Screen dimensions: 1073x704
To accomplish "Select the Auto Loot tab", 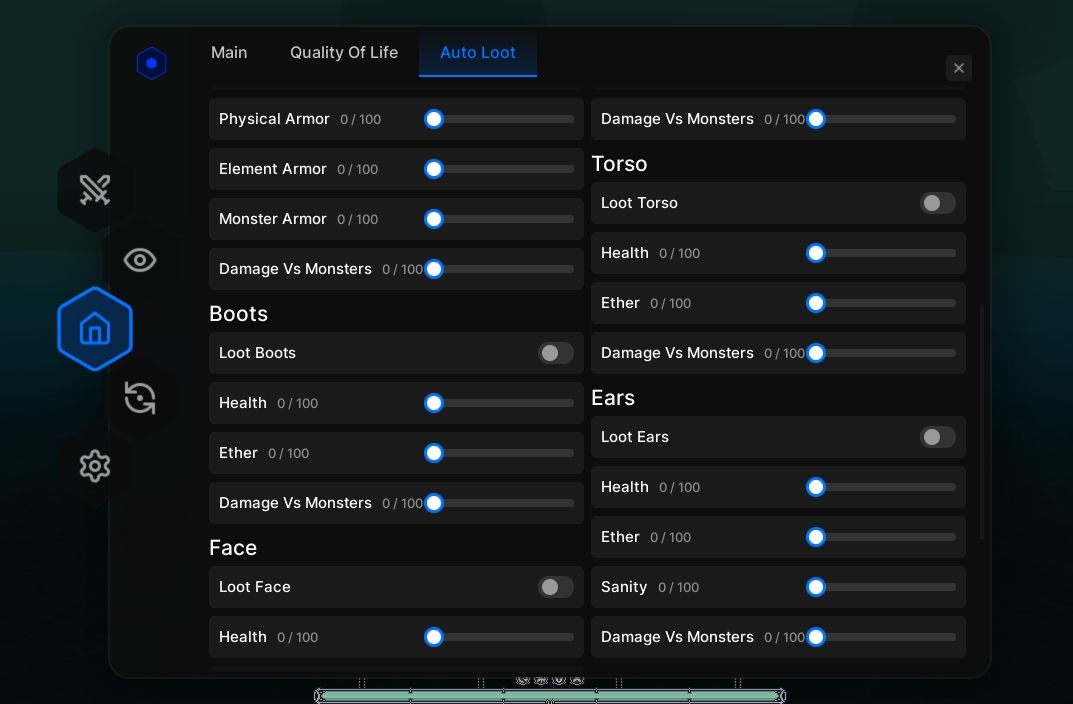I will coord(477,53).
